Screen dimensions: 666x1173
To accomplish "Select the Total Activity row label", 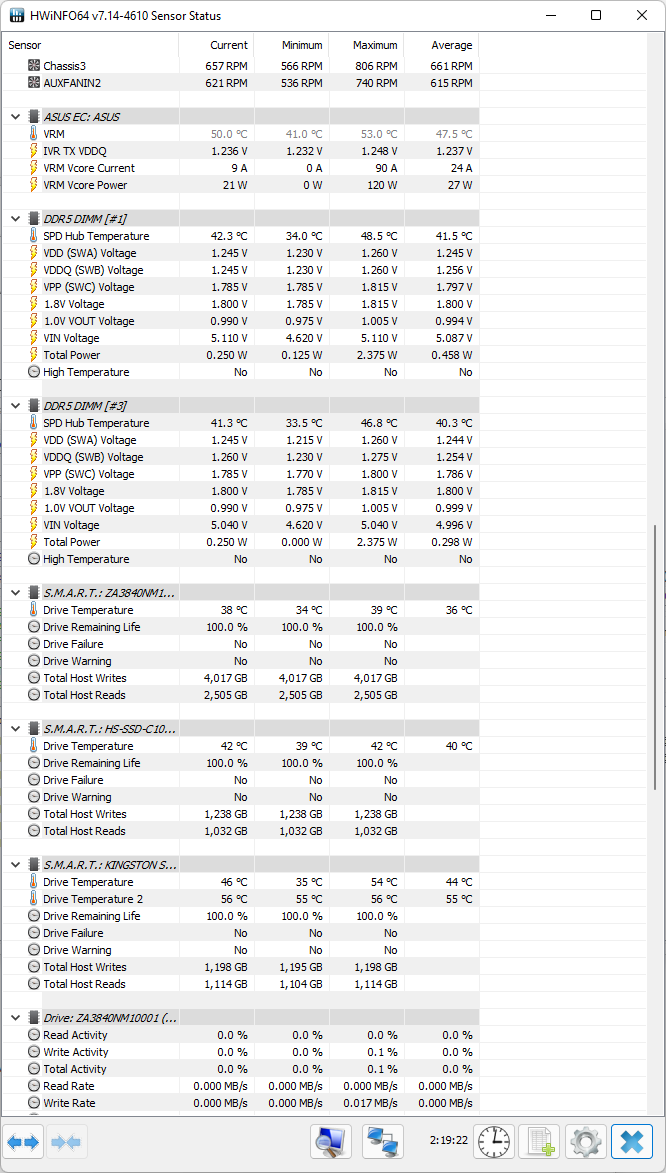I will pyautogui.click(x=75, y=1070).
